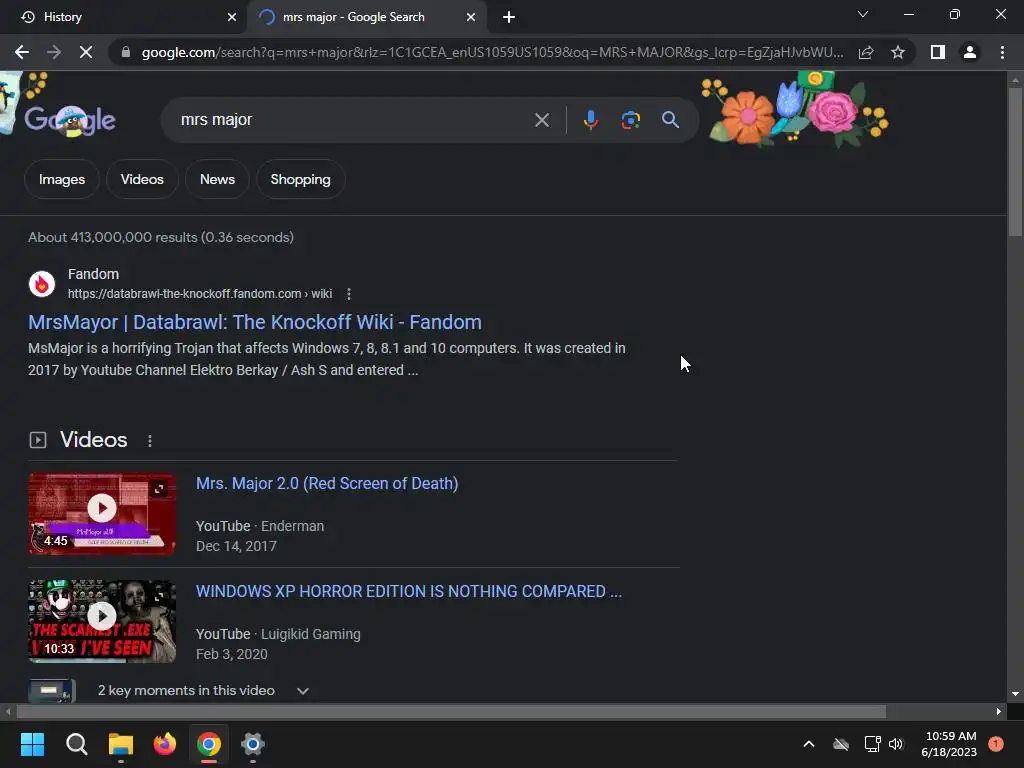The height and width of the screenshot is (768, 1024).
Task: Open the new tab button
Action: click(509, 17)
